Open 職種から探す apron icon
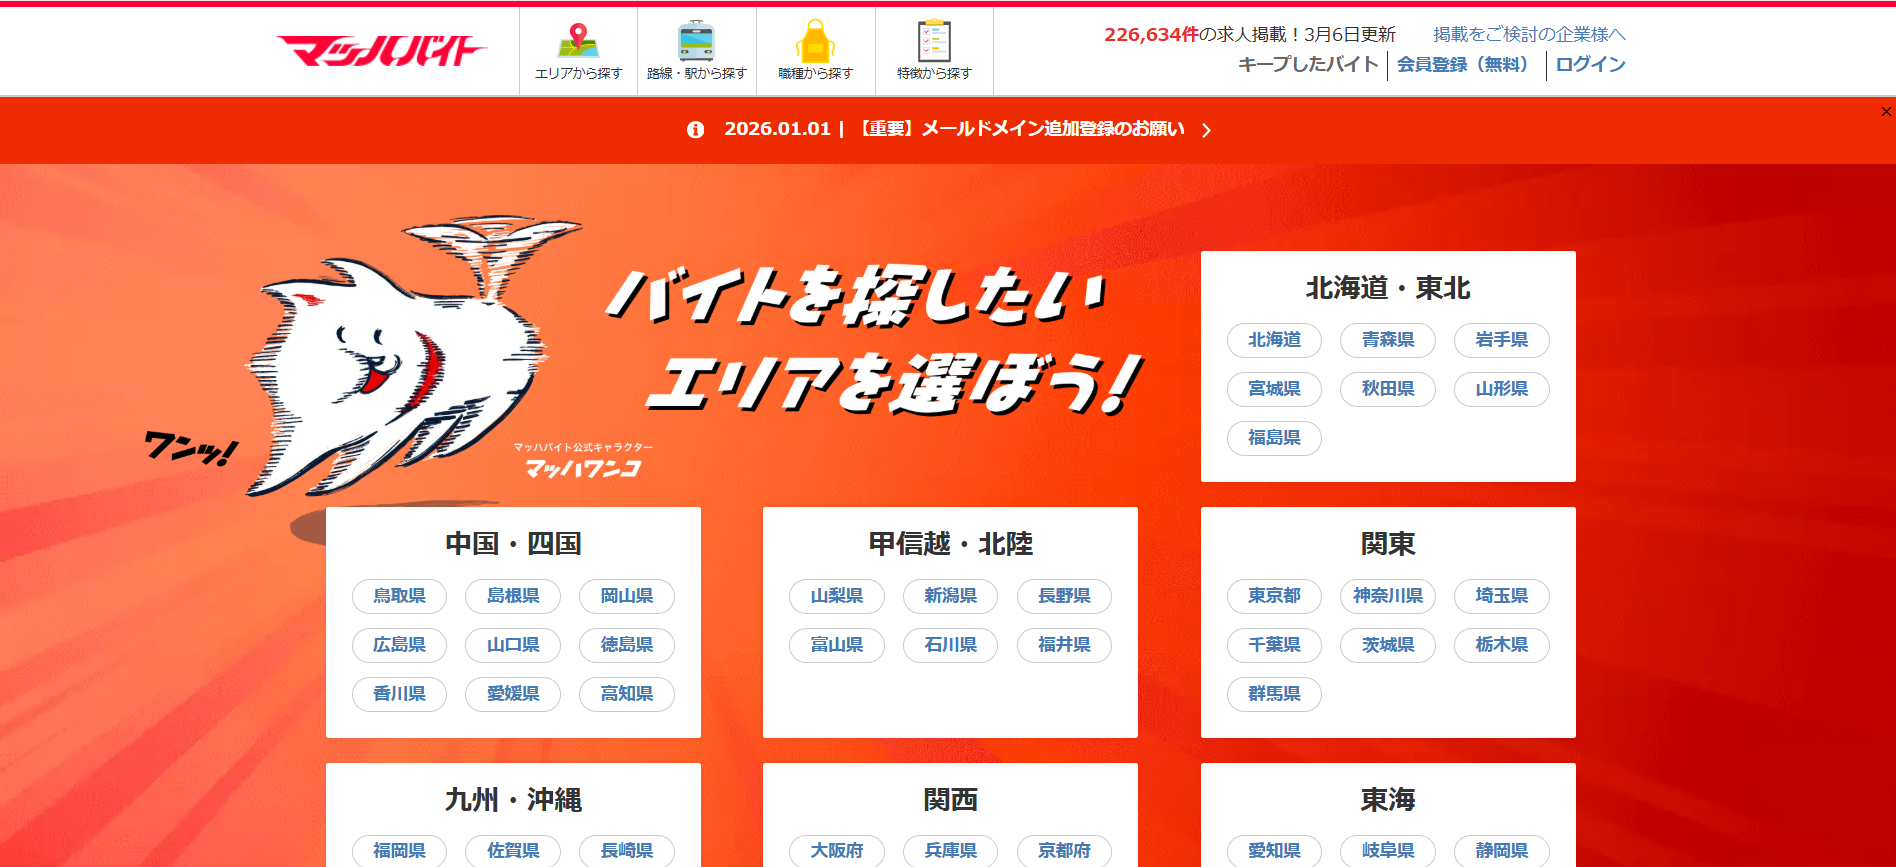The width and height of the screenshot is (1896, 867). coord(815,42)
